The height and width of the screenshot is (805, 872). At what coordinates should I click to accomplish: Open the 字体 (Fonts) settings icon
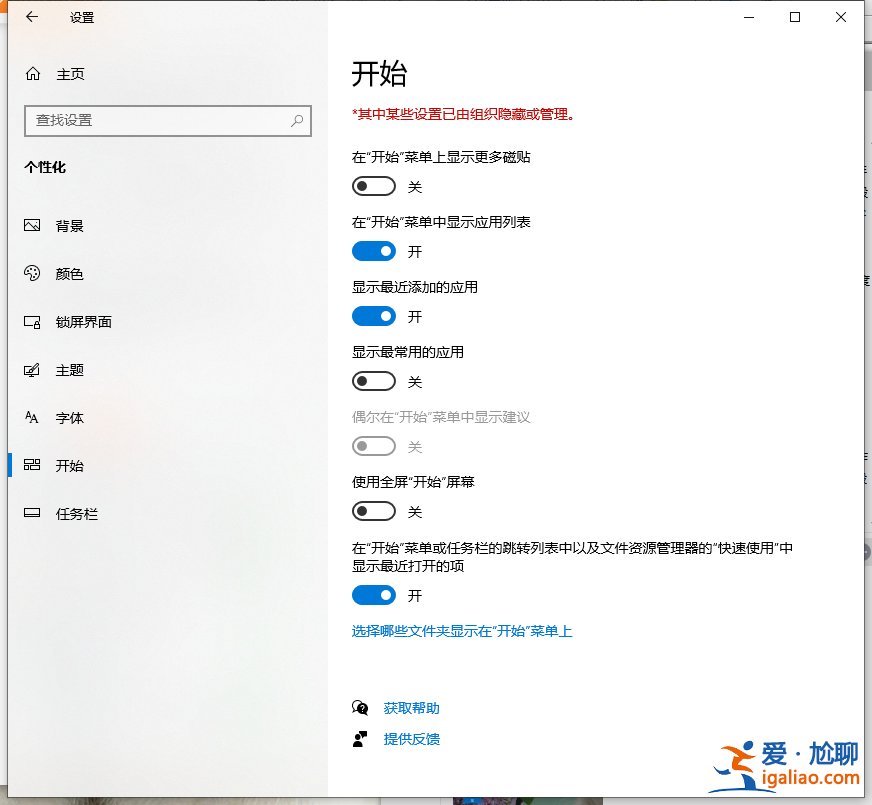[x=34, y=417]
